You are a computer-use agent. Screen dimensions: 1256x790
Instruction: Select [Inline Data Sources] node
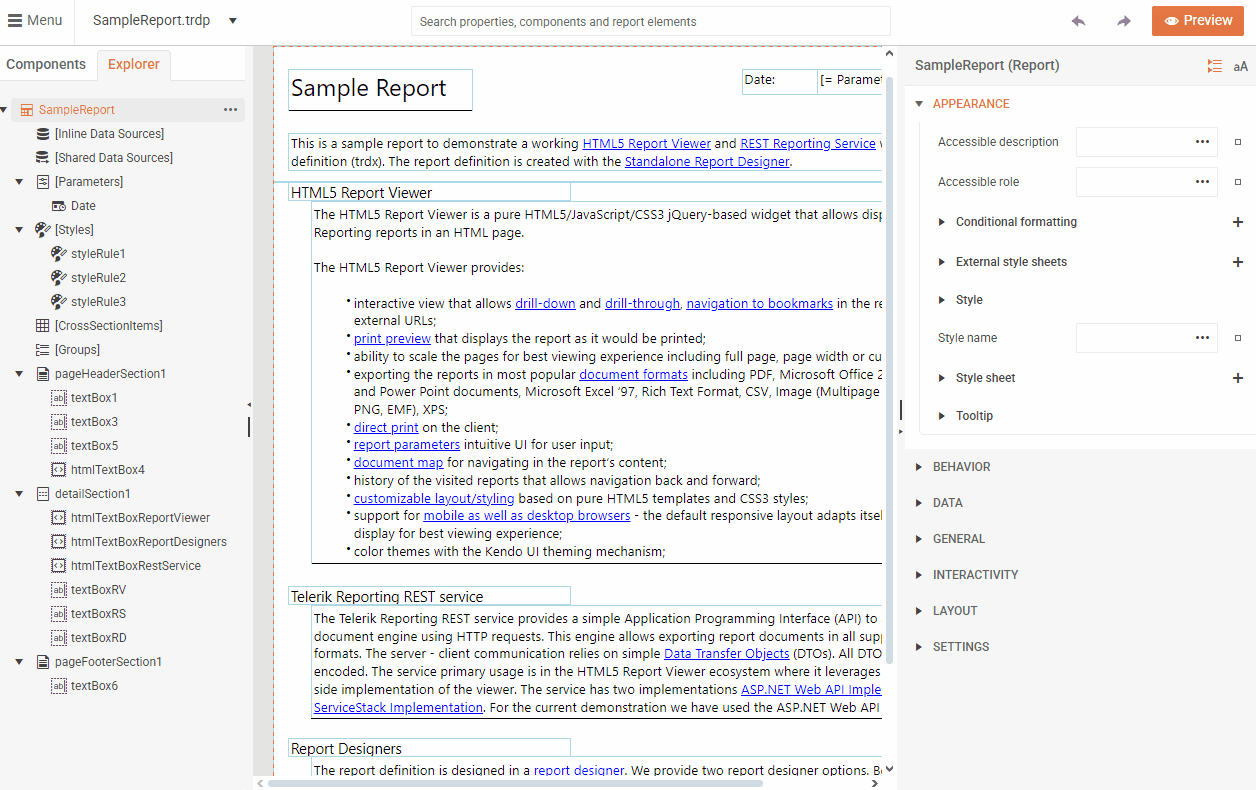(x=109, y=134)
